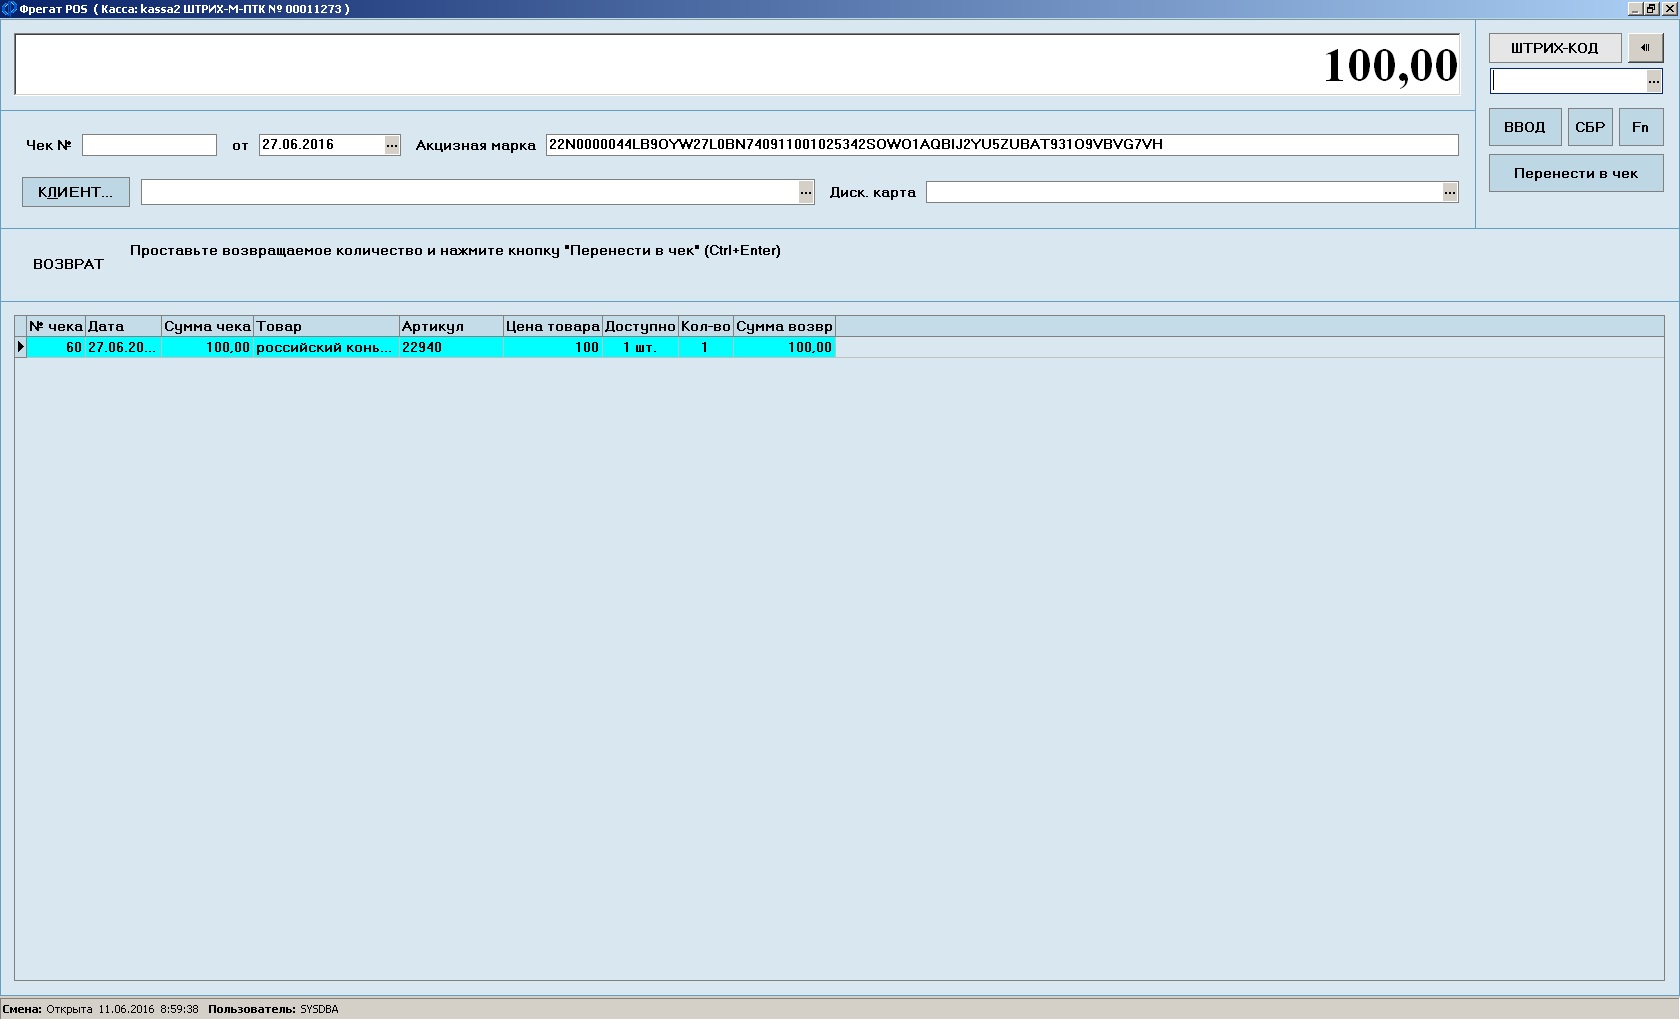Click the Пользователь SYSDBA status entry
1680x1020 pixels.
tap(273, 1009)
